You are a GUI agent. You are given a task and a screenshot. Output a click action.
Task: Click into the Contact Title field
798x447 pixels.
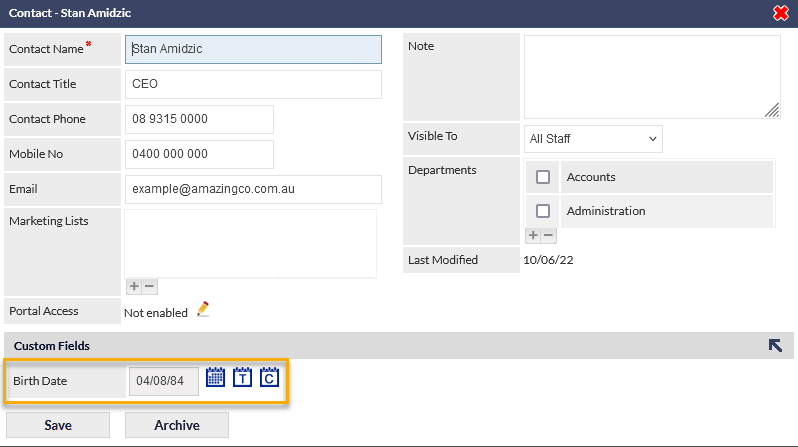click(253, 84)
